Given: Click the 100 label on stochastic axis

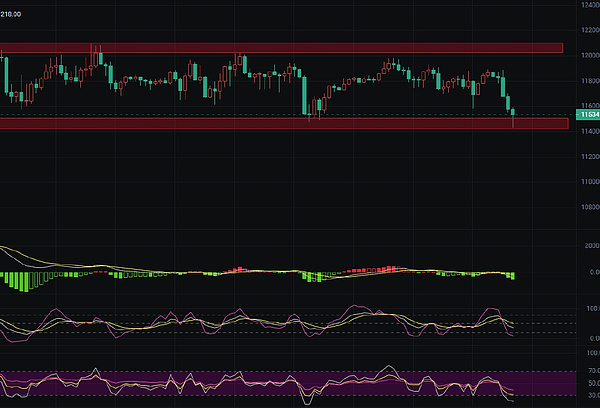Looking at the screenshot, I should coord(589,310).
